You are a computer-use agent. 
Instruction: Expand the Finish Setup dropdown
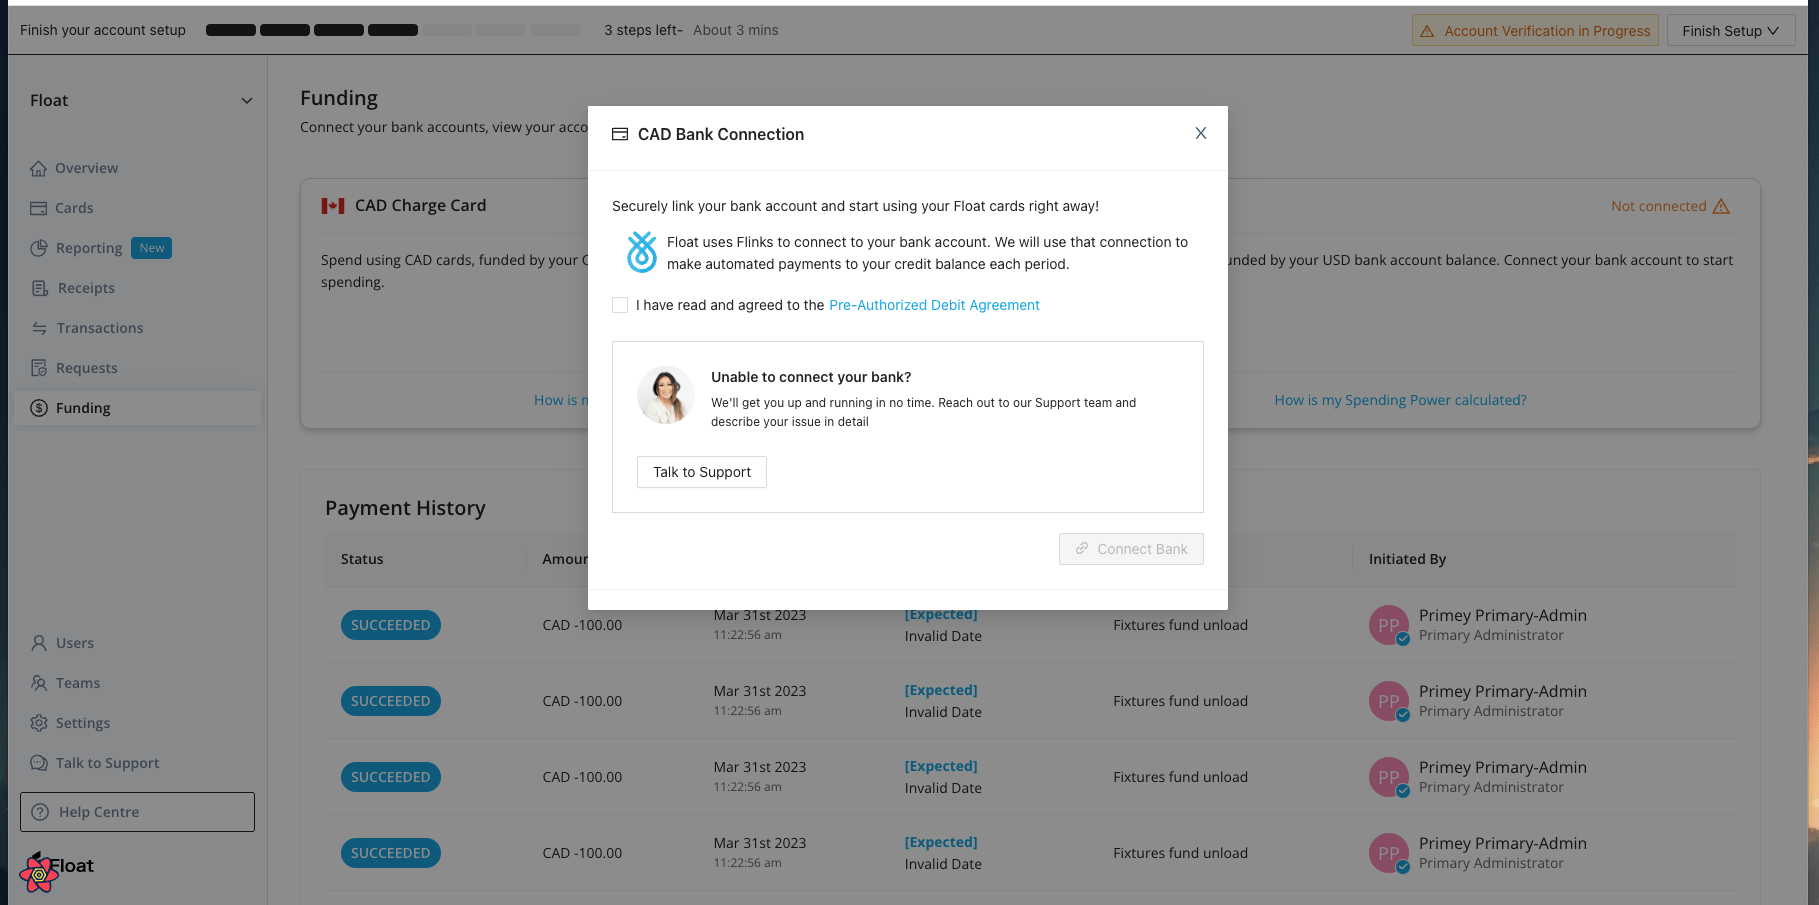tap(1731, 30)
